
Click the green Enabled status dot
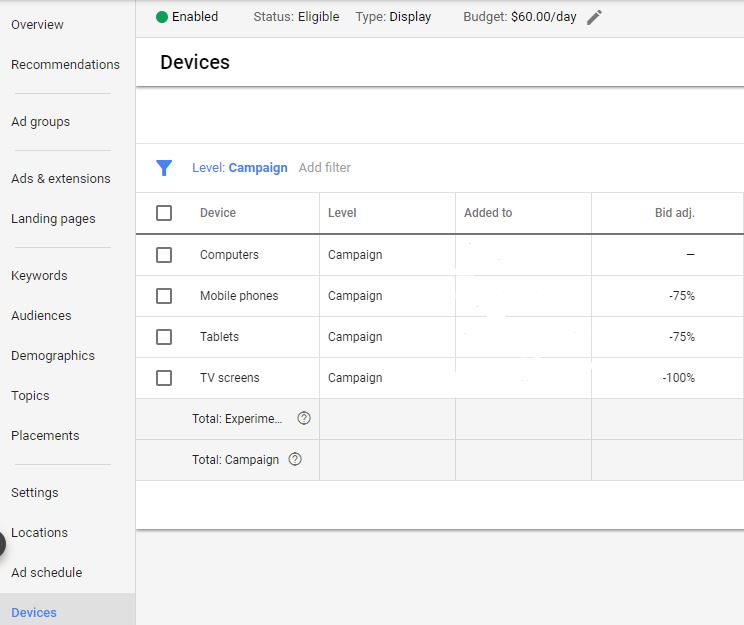(x=162, y=17)
